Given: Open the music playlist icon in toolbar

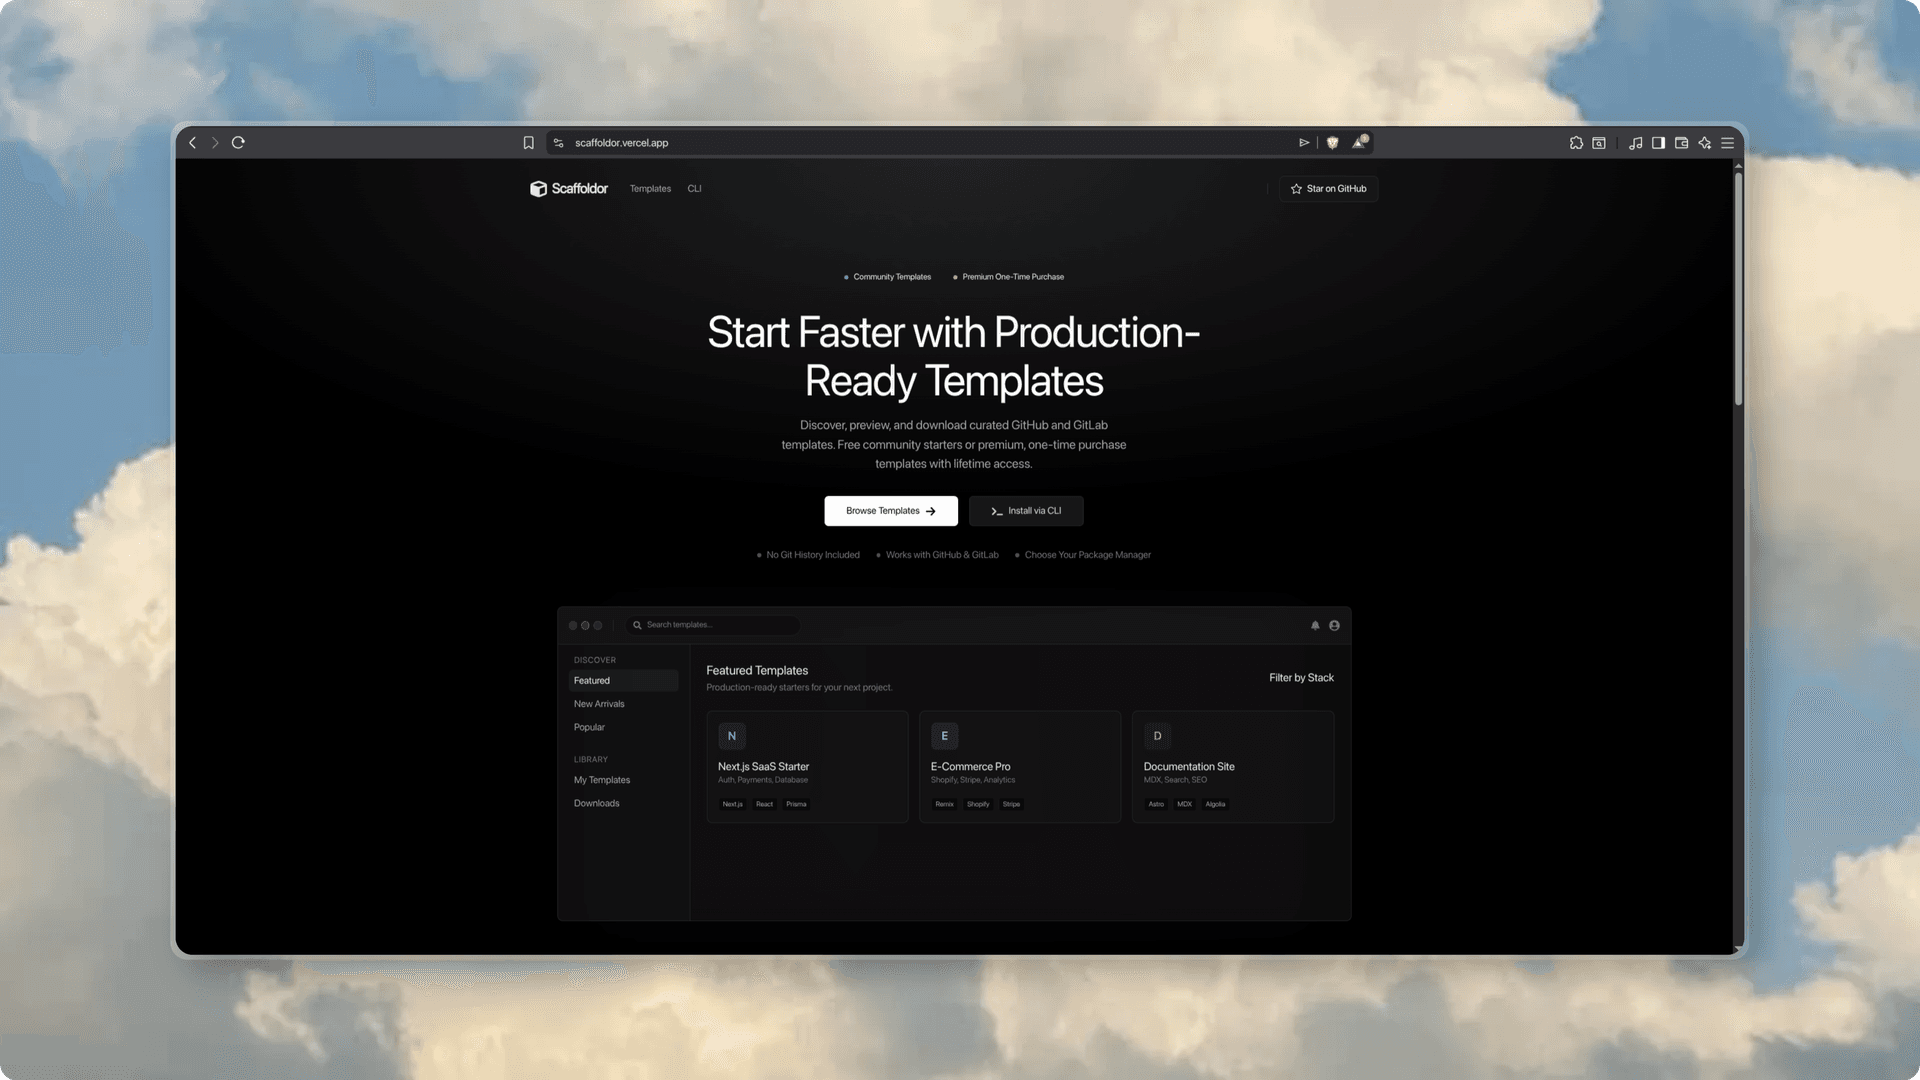Looking at the screenshot, I should (1635, 143).
